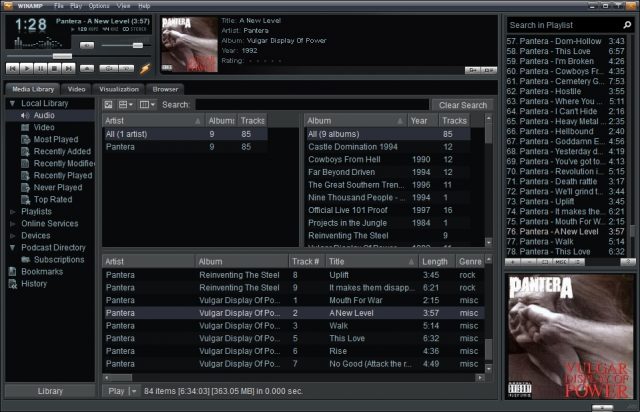Open the Options menu
The height and width of the screenshot is (412, 640).
(98, 6)
